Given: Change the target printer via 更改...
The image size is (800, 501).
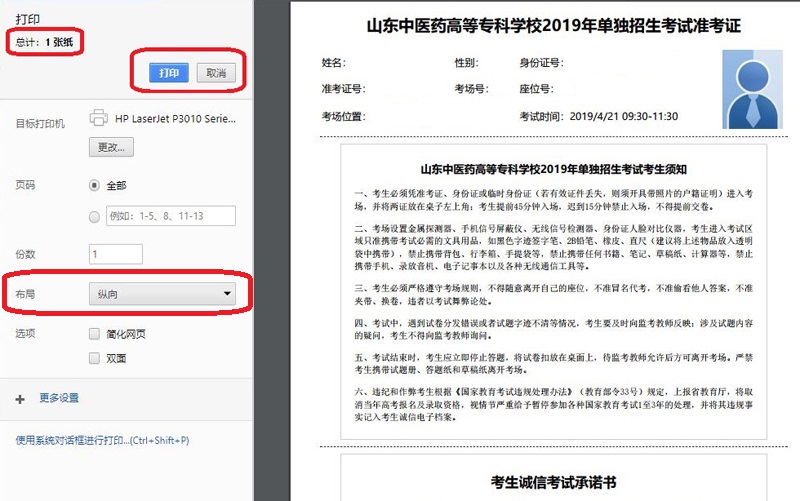Looking at the screenshot, I should click(111, 147).
